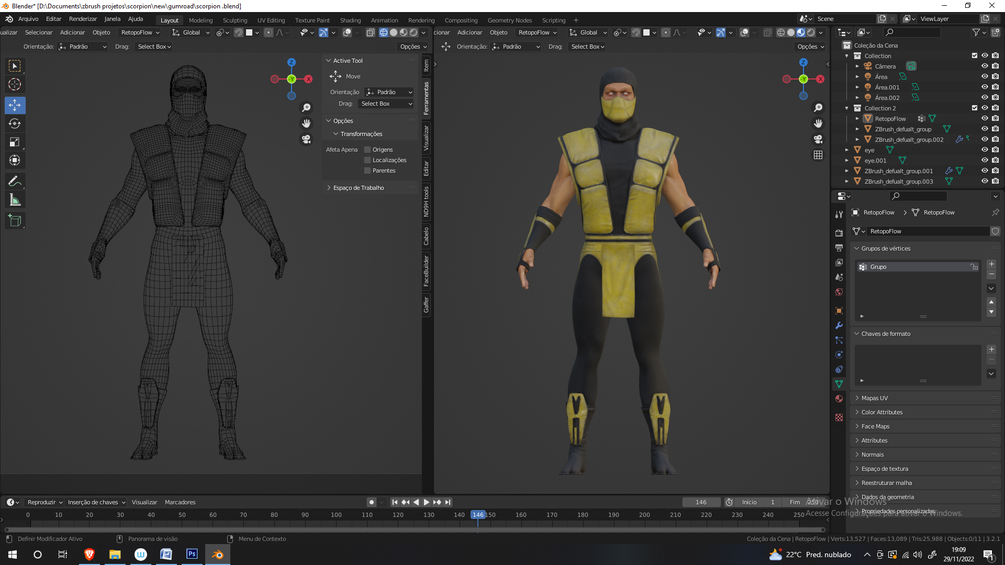Click Opções button in left viewport

pyautogui.click(x=413, y=47)
